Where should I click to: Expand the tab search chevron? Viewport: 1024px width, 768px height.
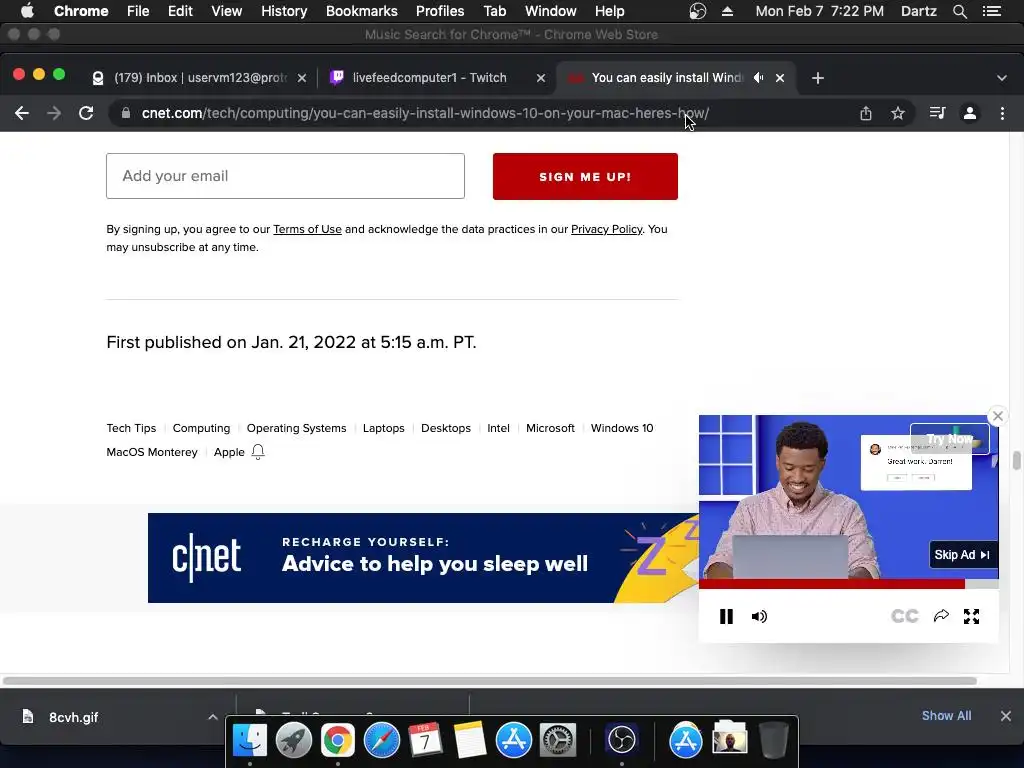coord(1002,78)
